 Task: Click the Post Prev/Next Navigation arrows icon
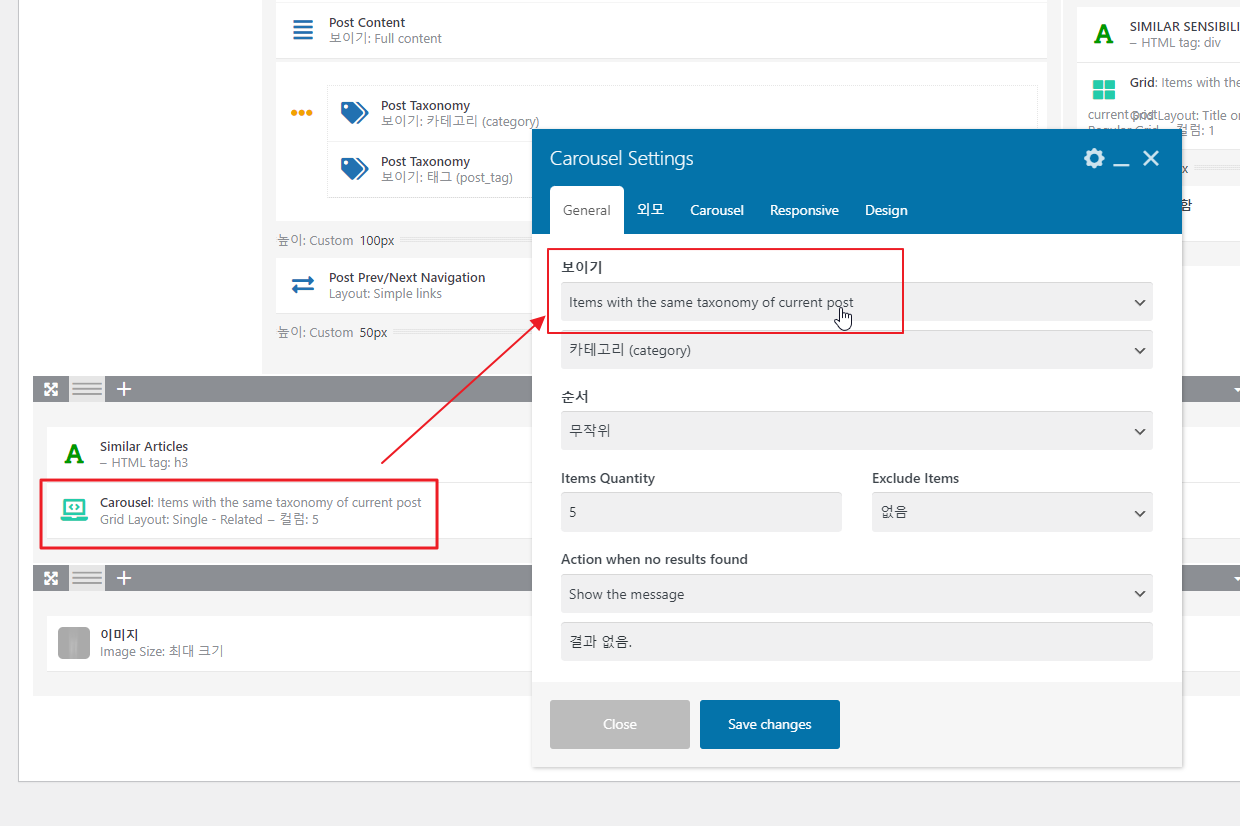[x=303, y=285]
